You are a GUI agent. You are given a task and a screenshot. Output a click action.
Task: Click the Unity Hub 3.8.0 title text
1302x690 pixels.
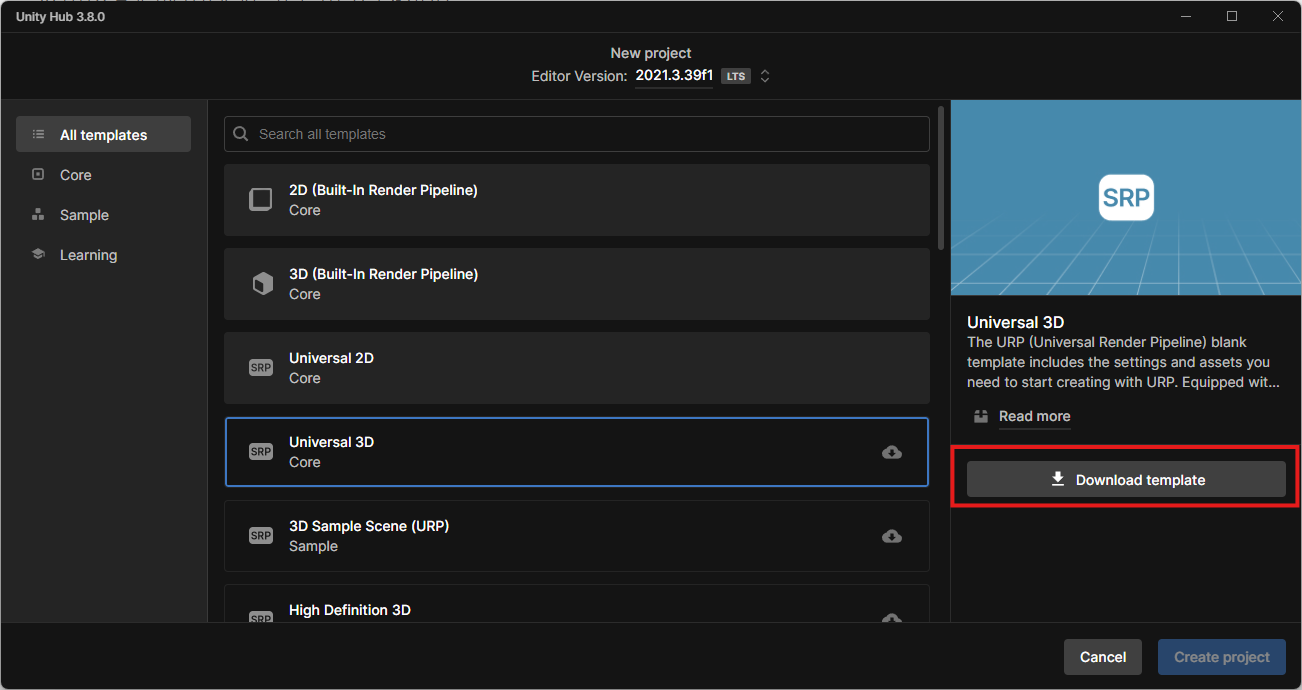pyautogui.click(x=58, y=17)
